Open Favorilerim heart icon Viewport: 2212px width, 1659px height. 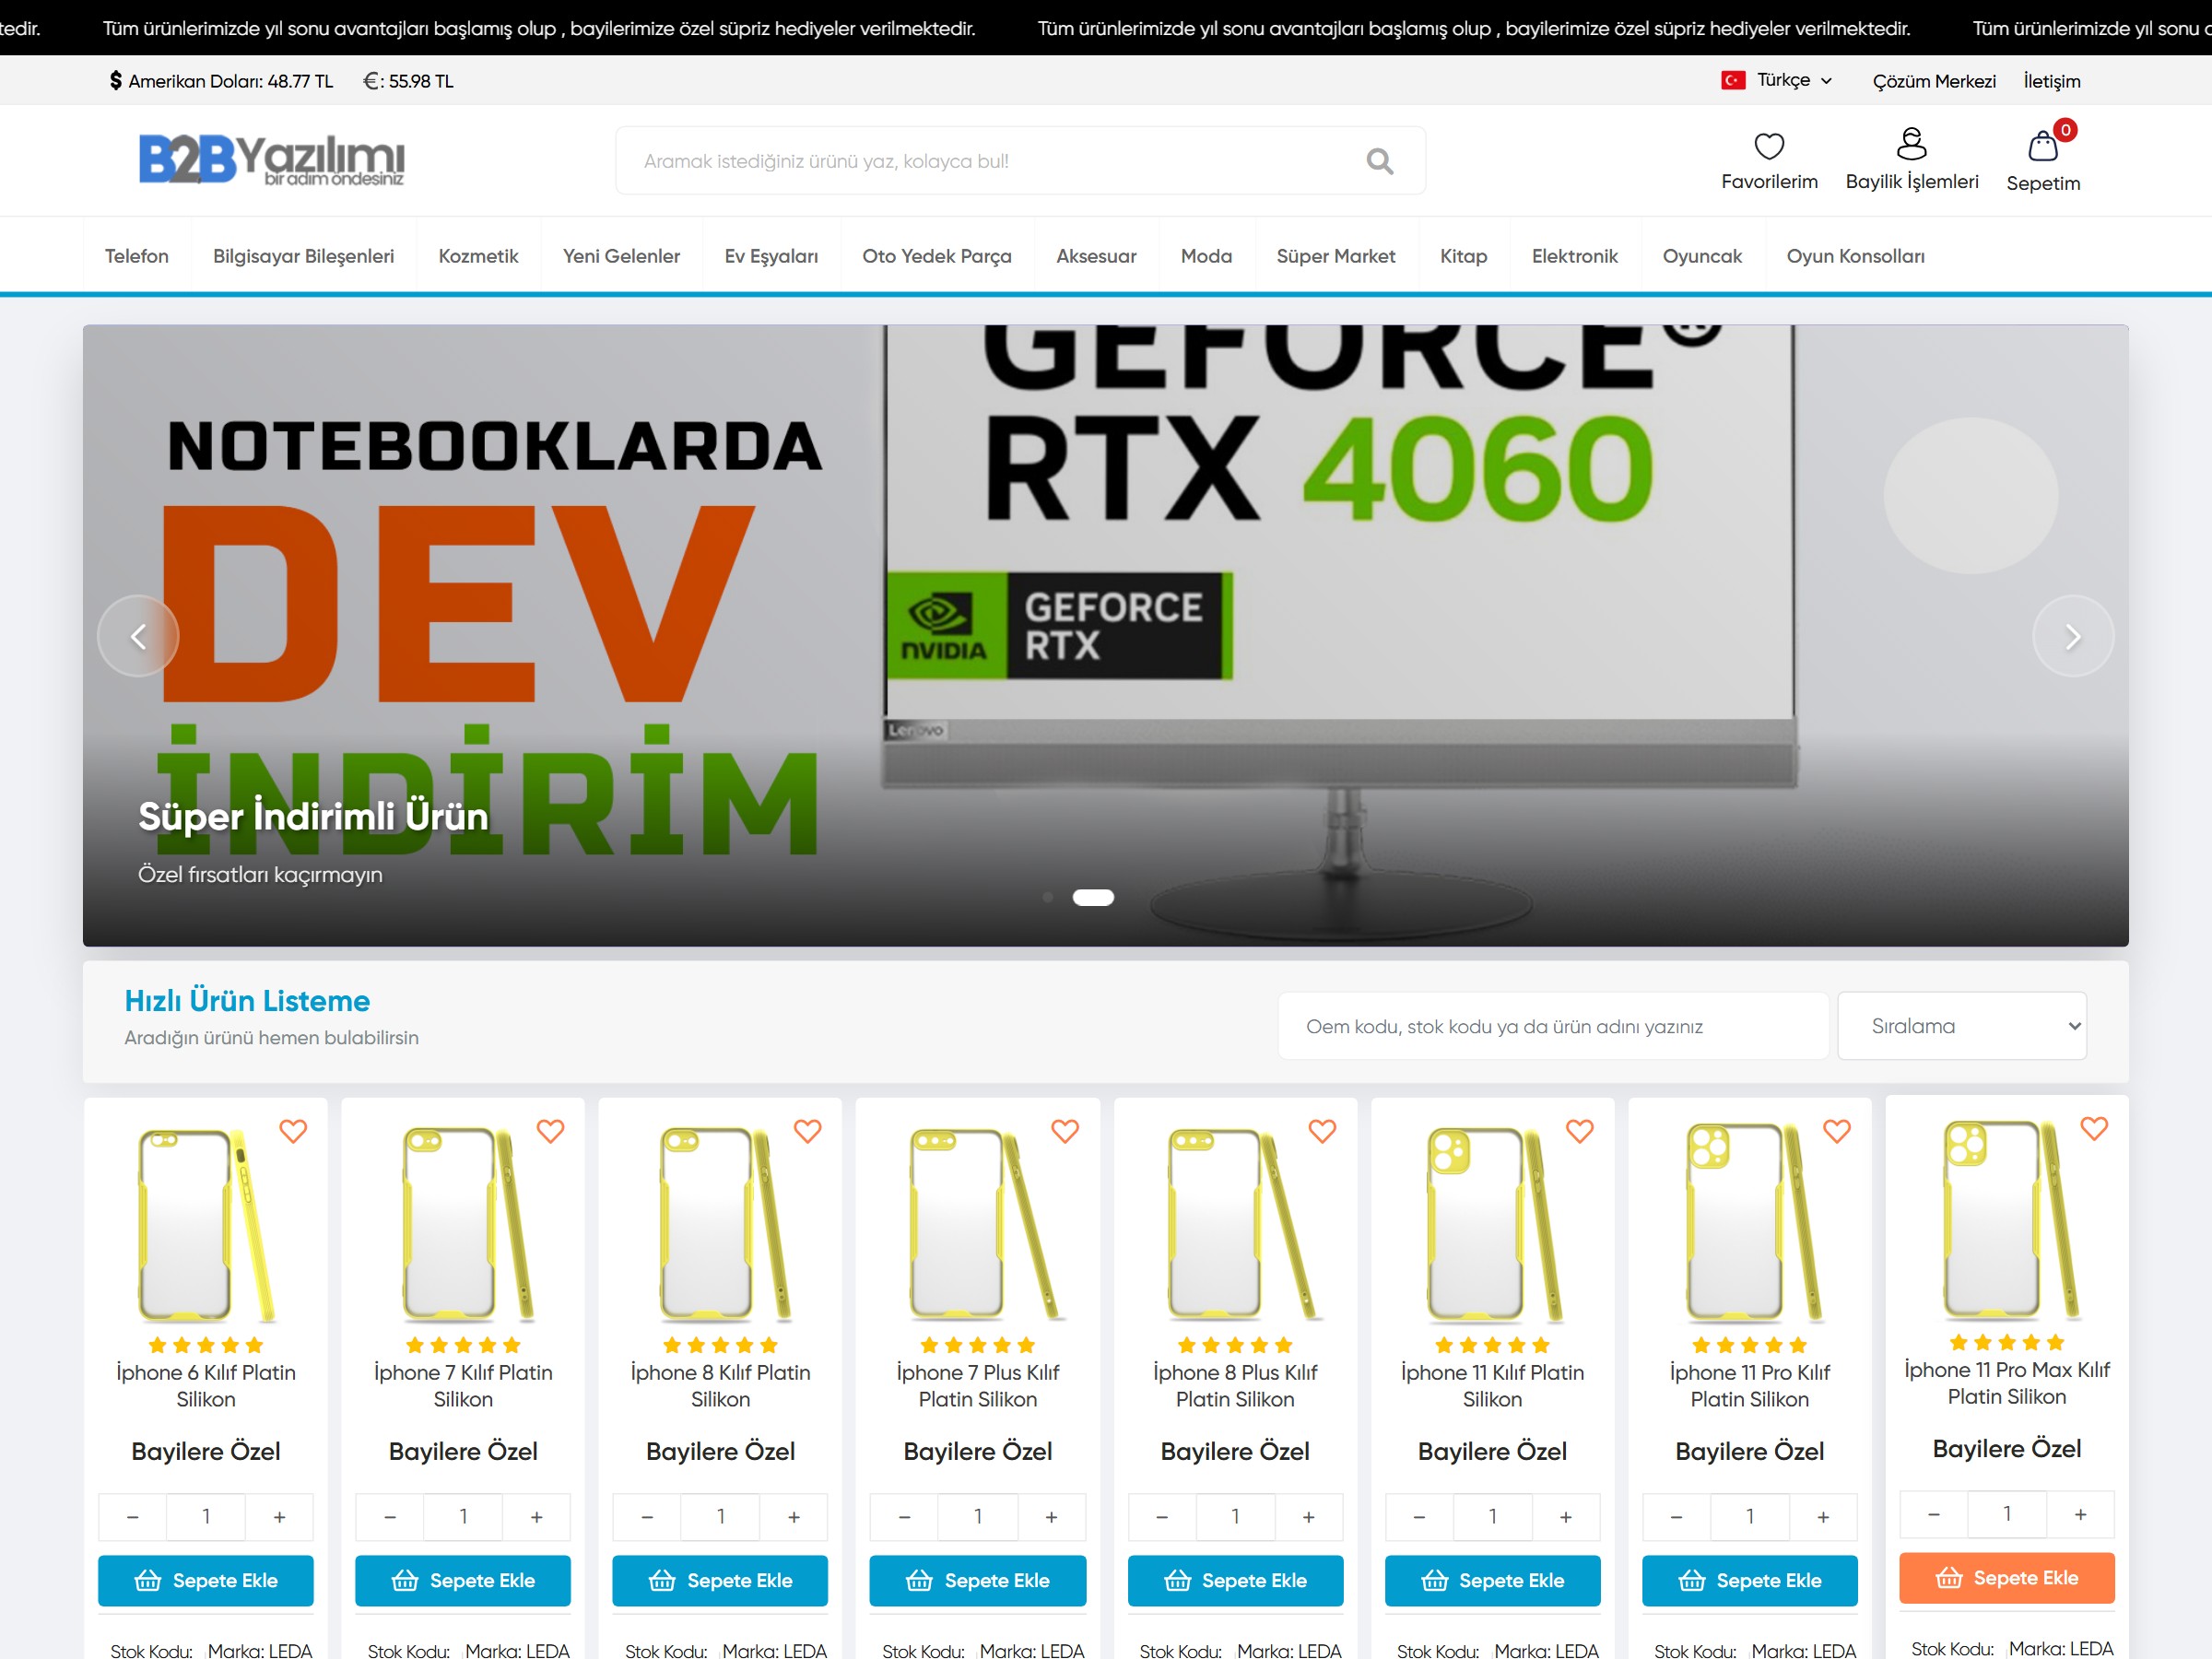[x=1769, y=146]
